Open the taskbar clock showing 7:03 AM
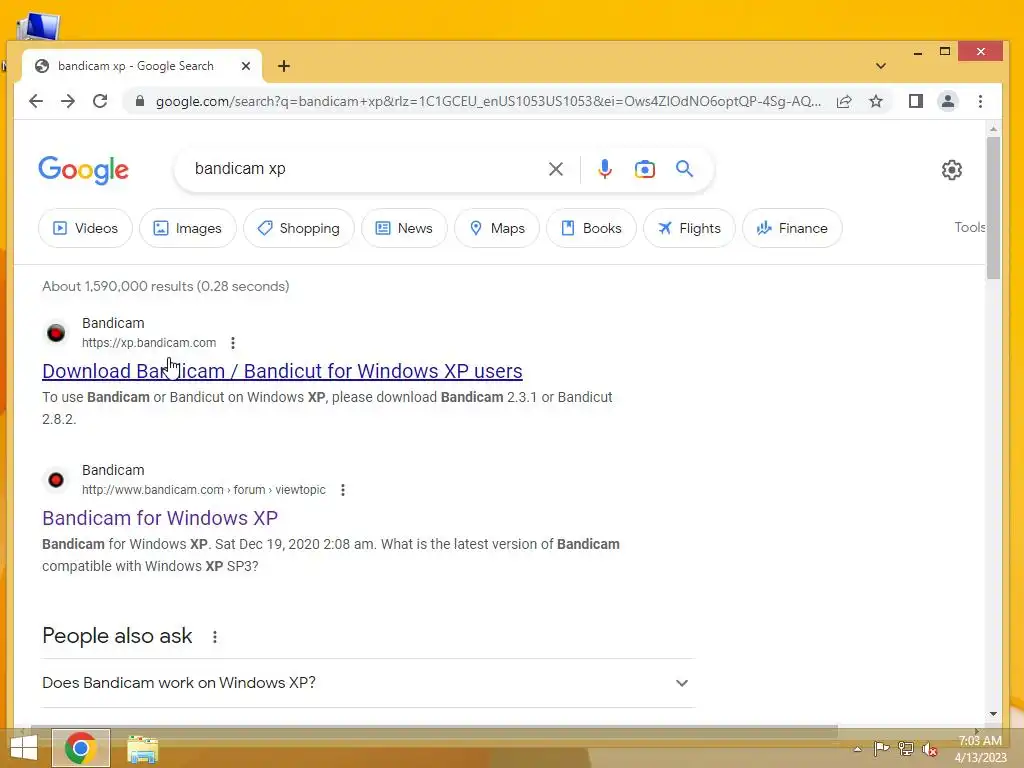 click(x=980, y=749)
